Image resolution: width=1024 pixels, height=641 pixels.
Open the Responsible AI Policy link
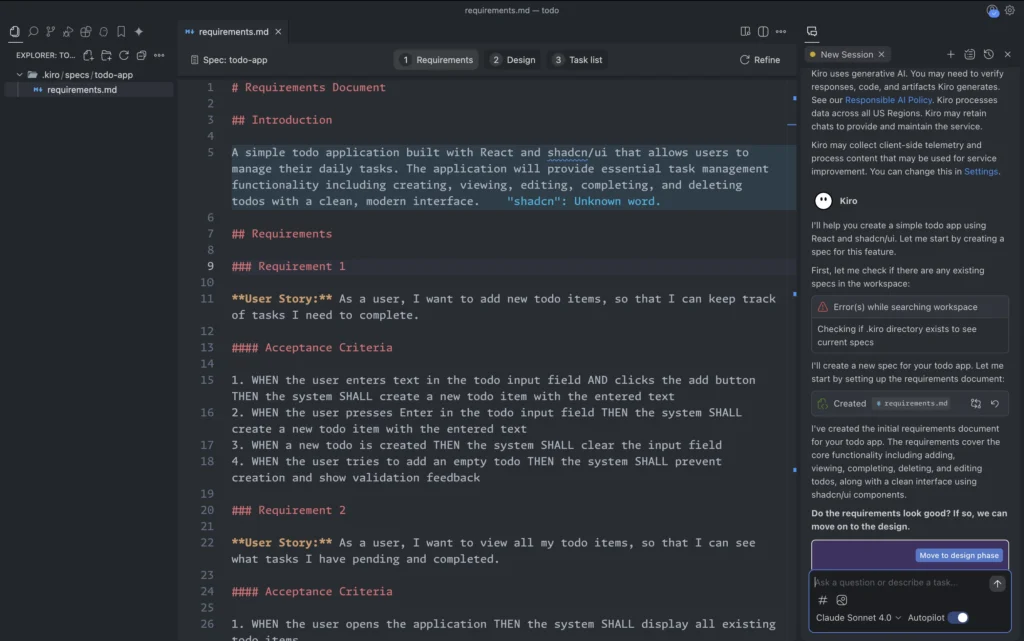click(888, 100)
